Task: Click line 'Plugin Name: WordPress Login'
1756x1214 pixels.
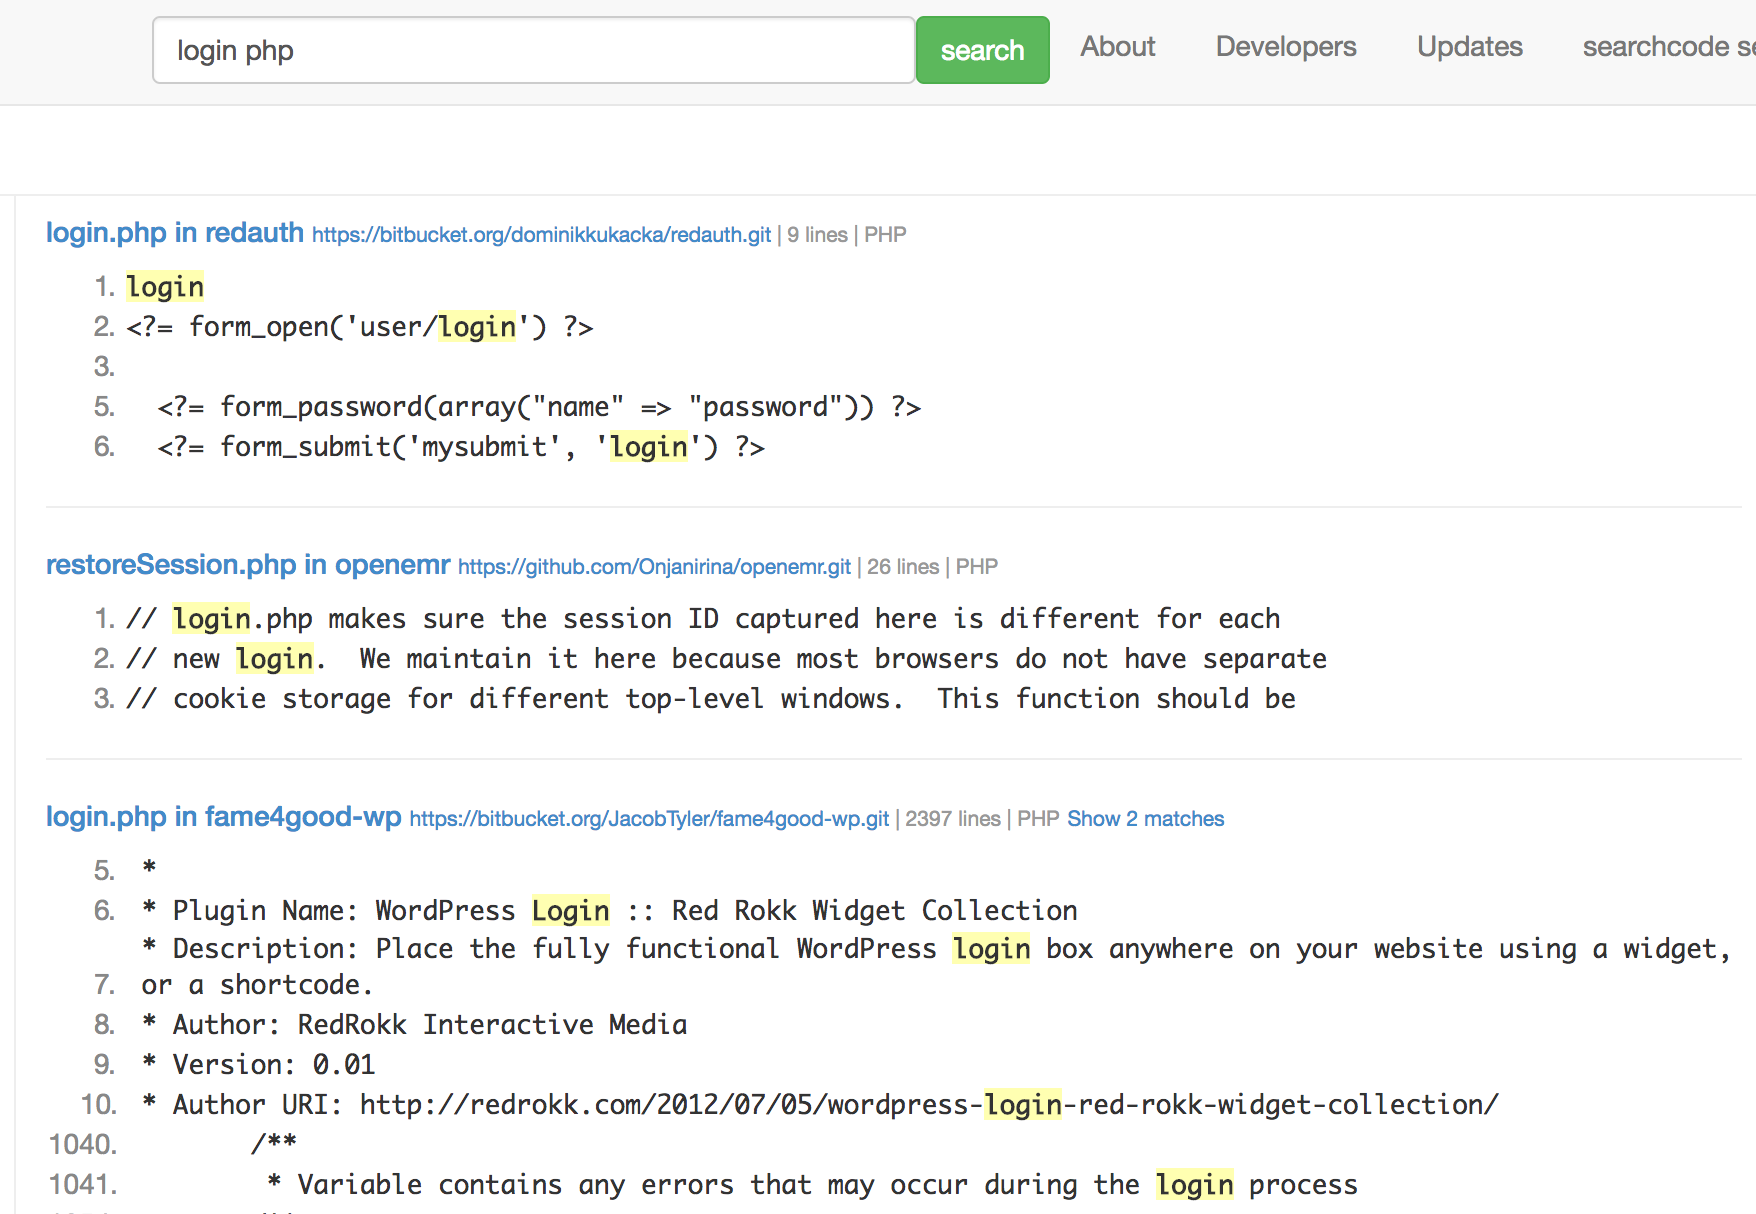Action: [x=610, y=911]
